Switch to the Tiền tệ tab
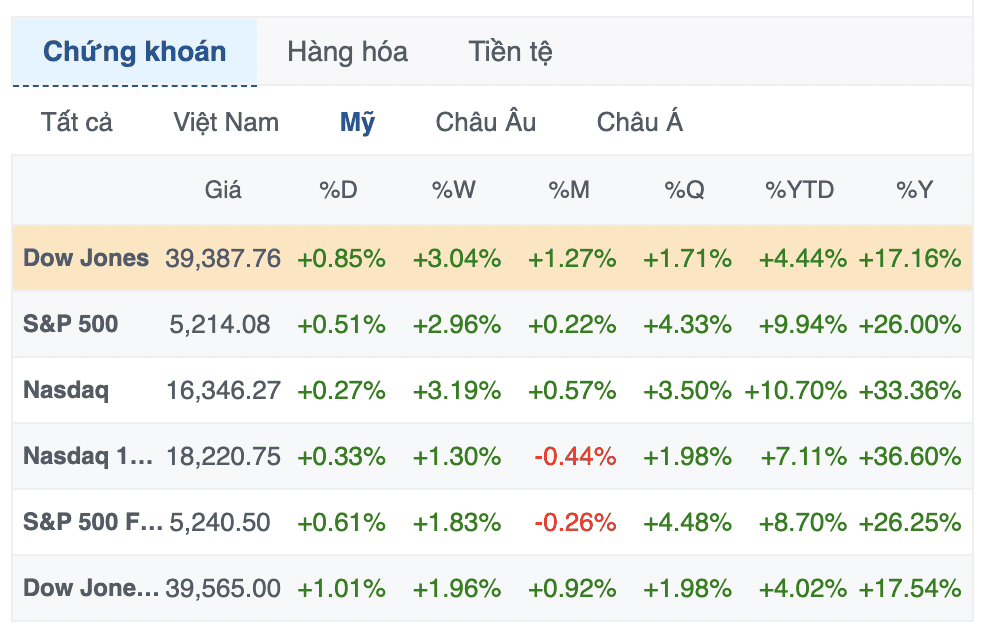This screenshot has width=982, height=636. point(510,51)
